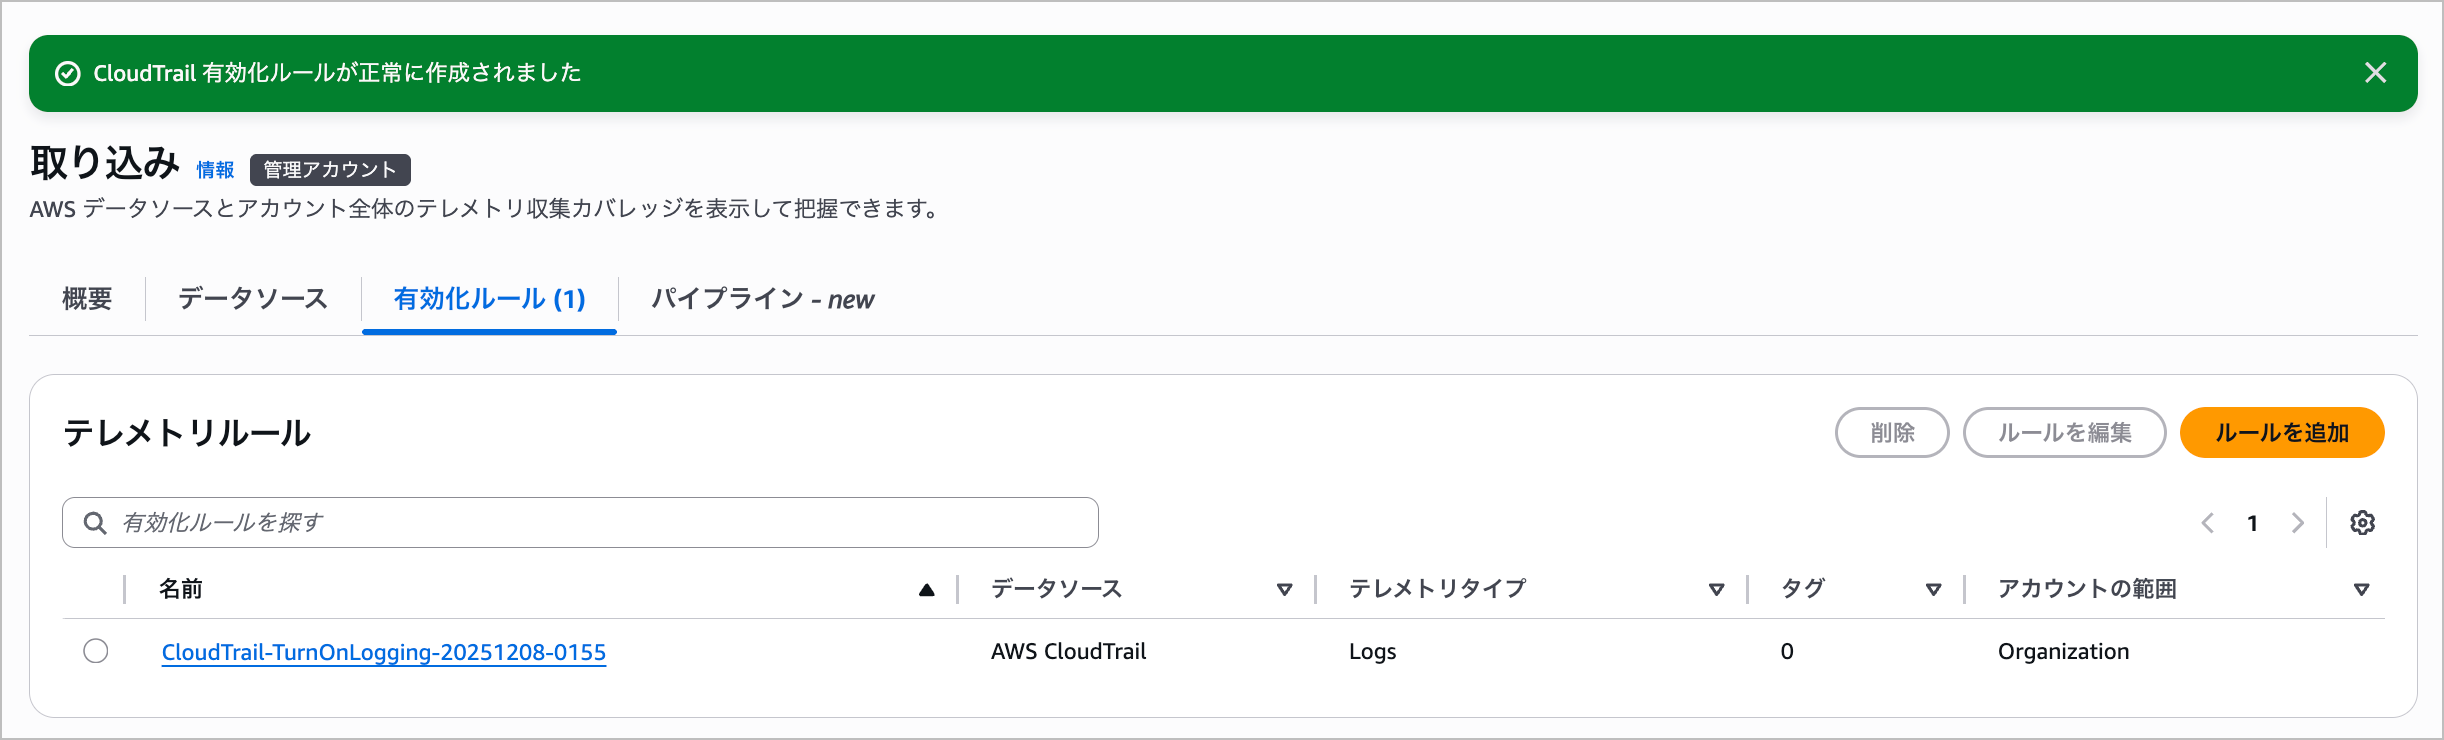Screen dimensions: 2444x740
Task: Click the ルールを追加 button
Action: click(x=2281, y=433)
